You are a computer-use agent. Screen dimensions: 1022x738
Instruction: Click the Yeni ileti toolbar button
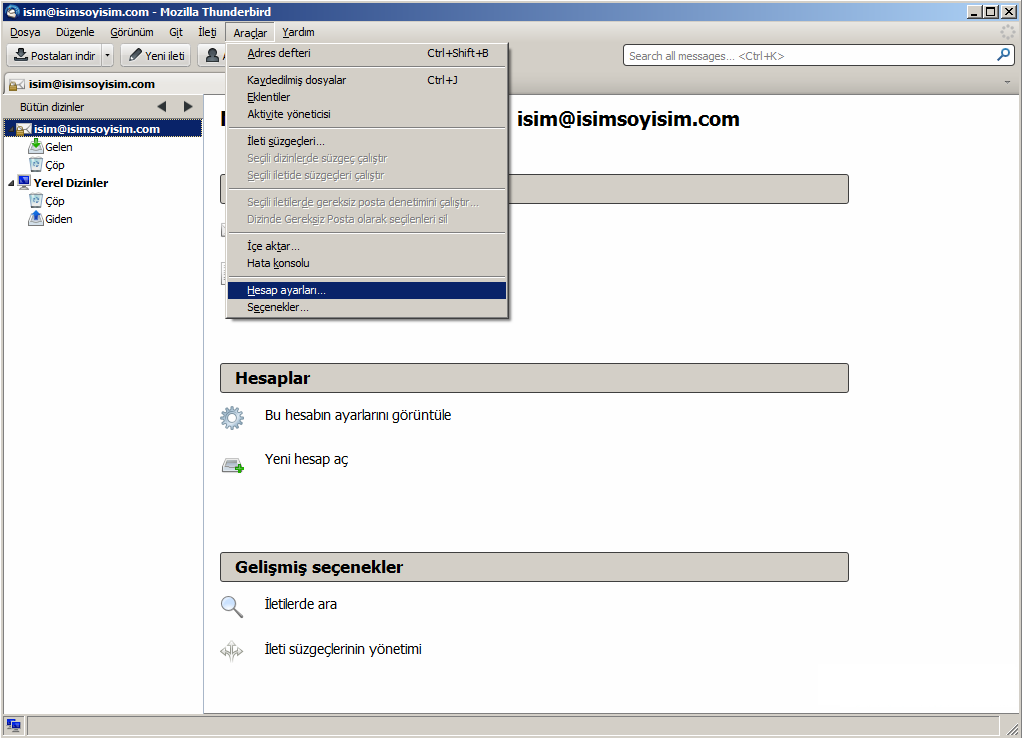point(156,56)
